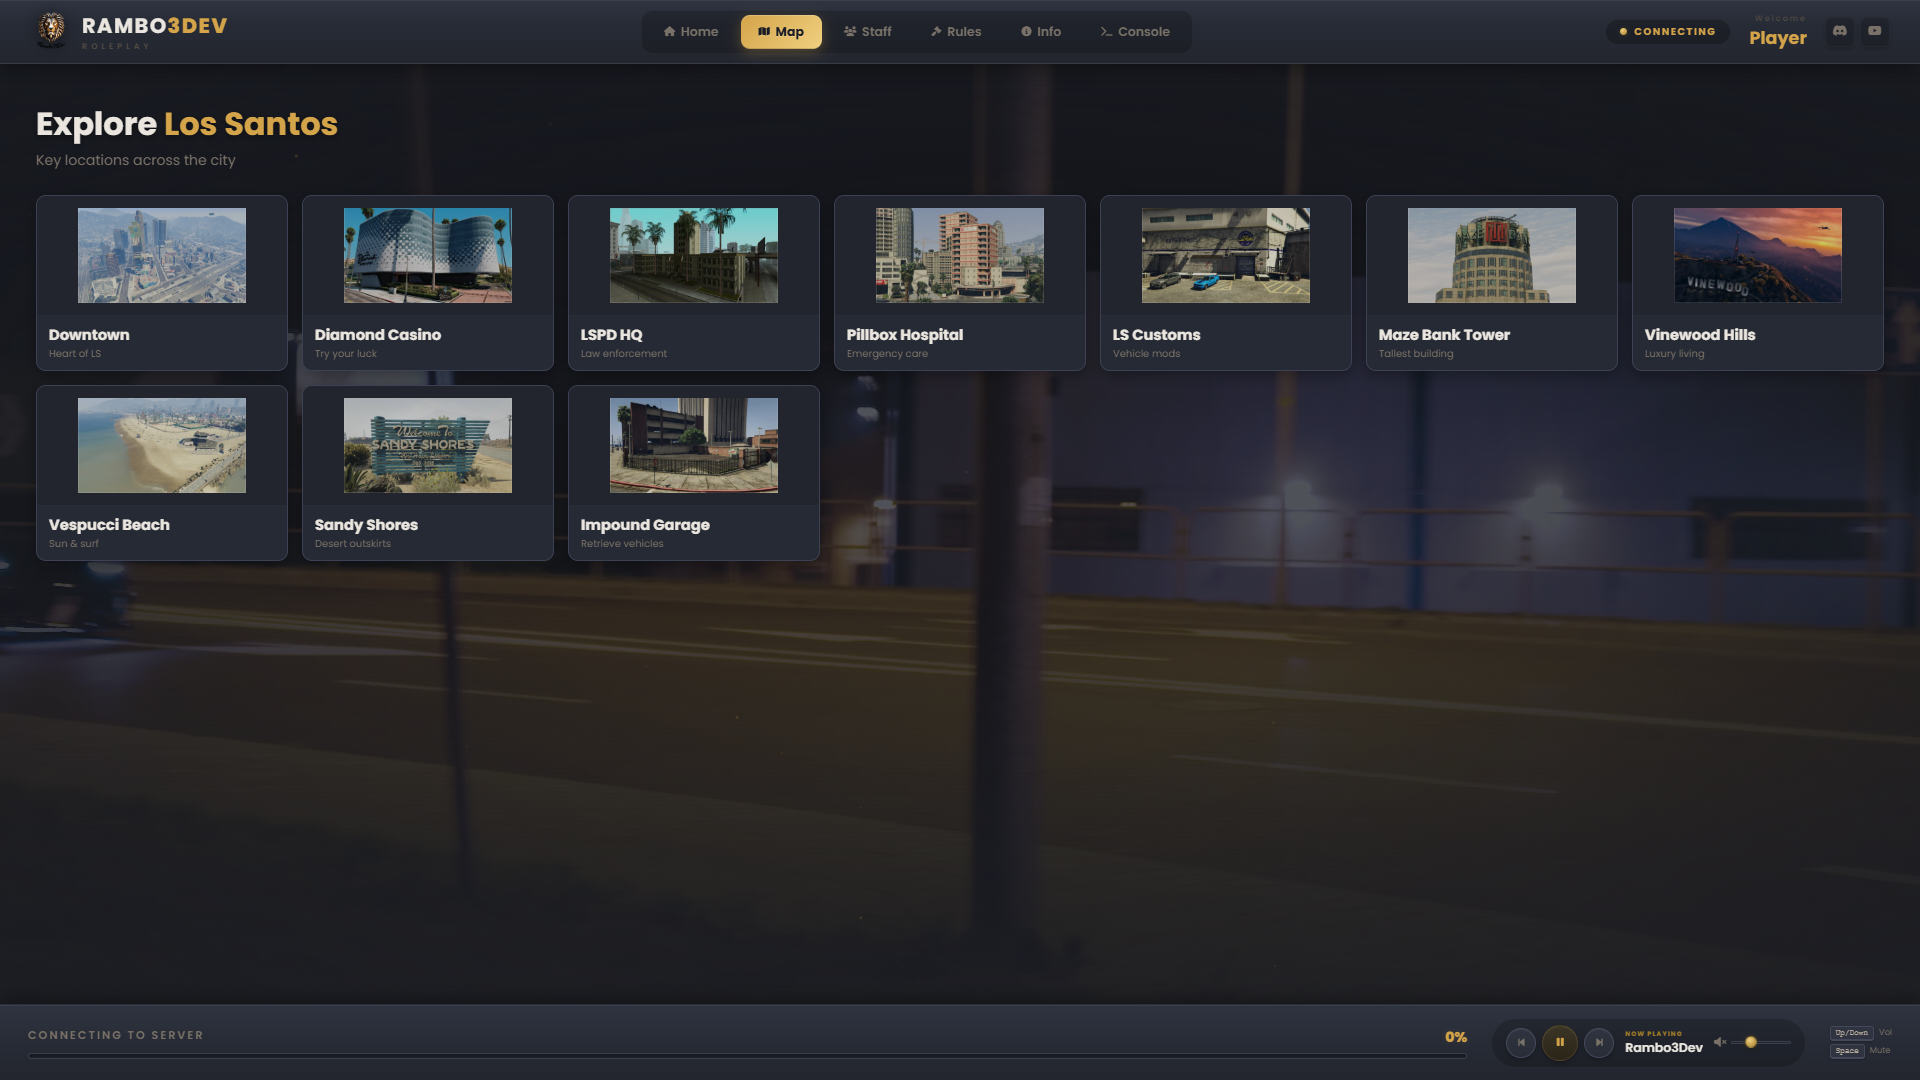Viewport: 1920px width, 1080px height.
Task: Skip to the next music track
Action: point(1598,1042)
